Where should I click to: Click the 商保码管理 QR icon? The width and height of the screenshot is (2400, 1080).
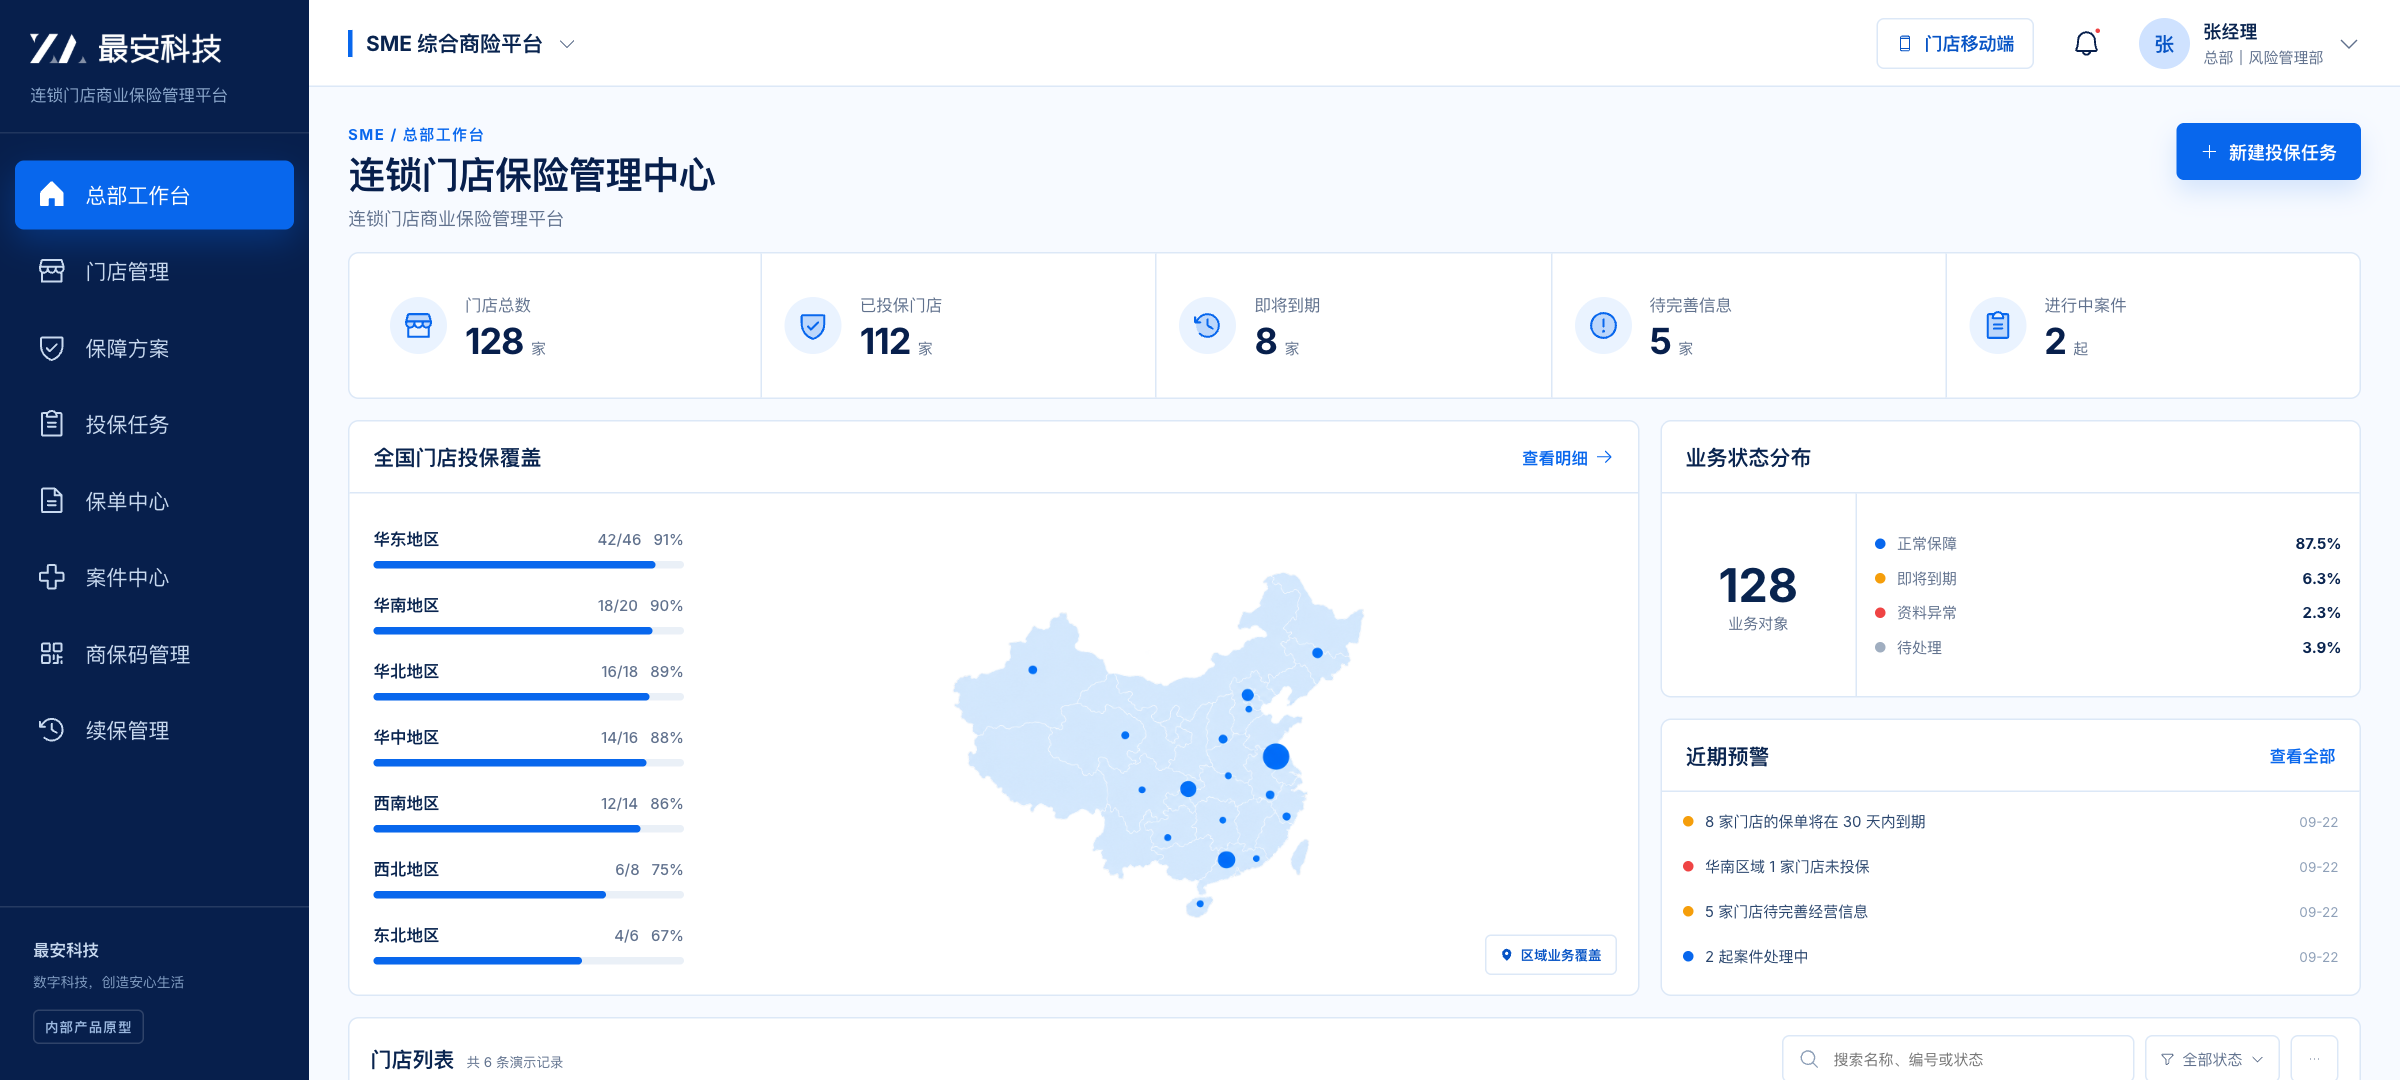pyautogui.click(x=52, y=654)
